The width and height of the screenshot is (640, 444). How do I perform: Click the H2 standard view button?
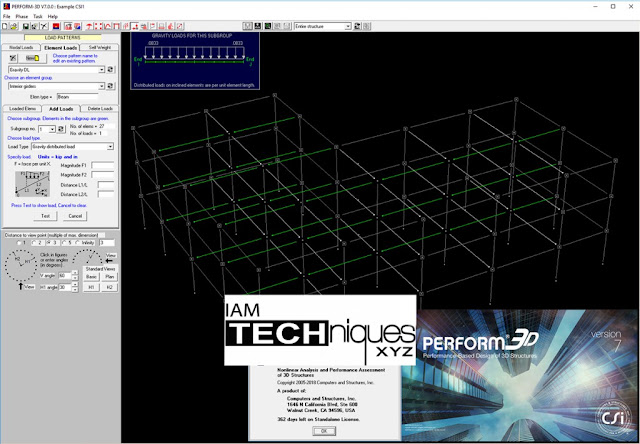[x=109, y=287]
